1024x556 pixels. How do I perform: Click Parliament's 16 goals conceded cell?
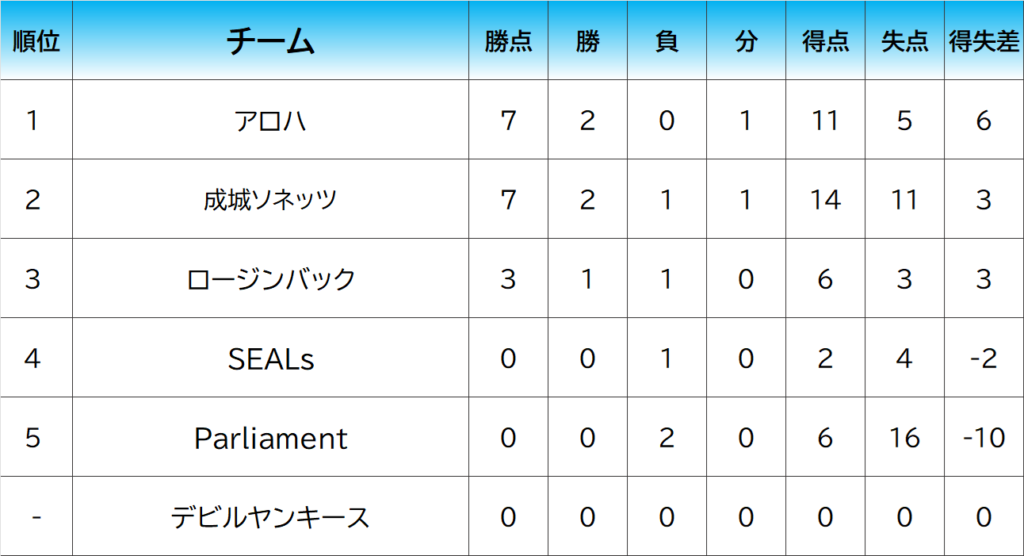pos(904,438)
